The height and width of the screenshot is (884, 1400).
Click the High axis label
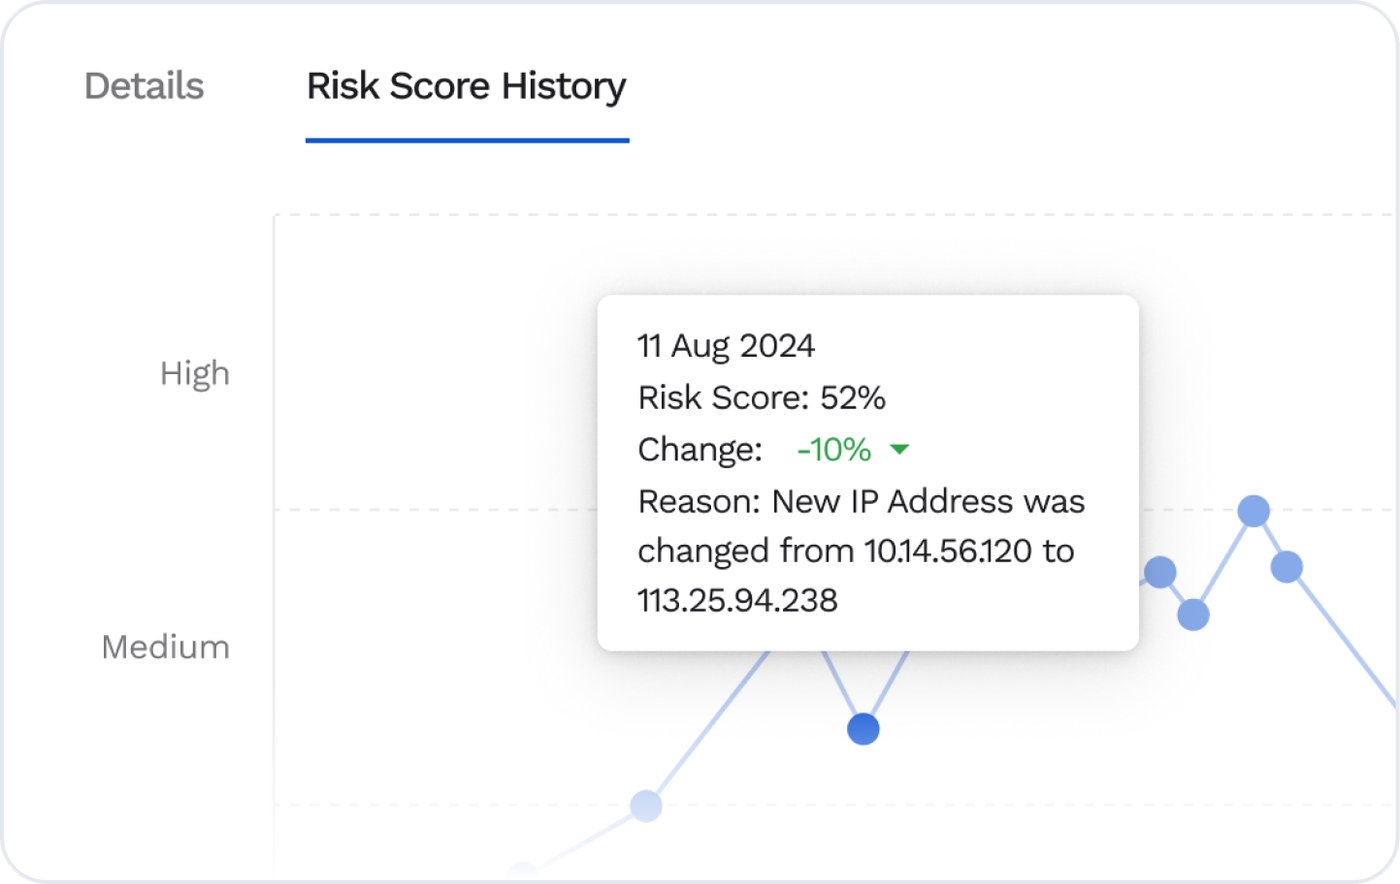pyautogui.click(x=195, y=374)
